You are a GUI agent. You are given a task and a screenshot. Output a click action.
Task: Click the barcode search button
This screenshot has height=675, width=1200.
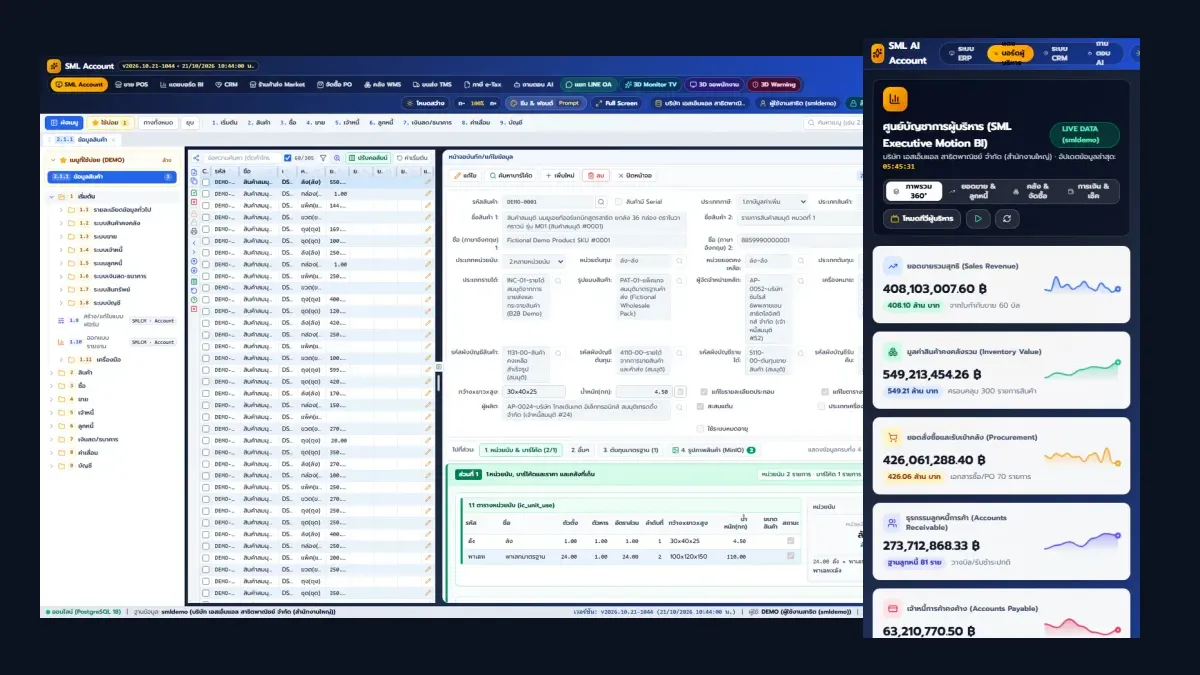[x=510, y=175]
